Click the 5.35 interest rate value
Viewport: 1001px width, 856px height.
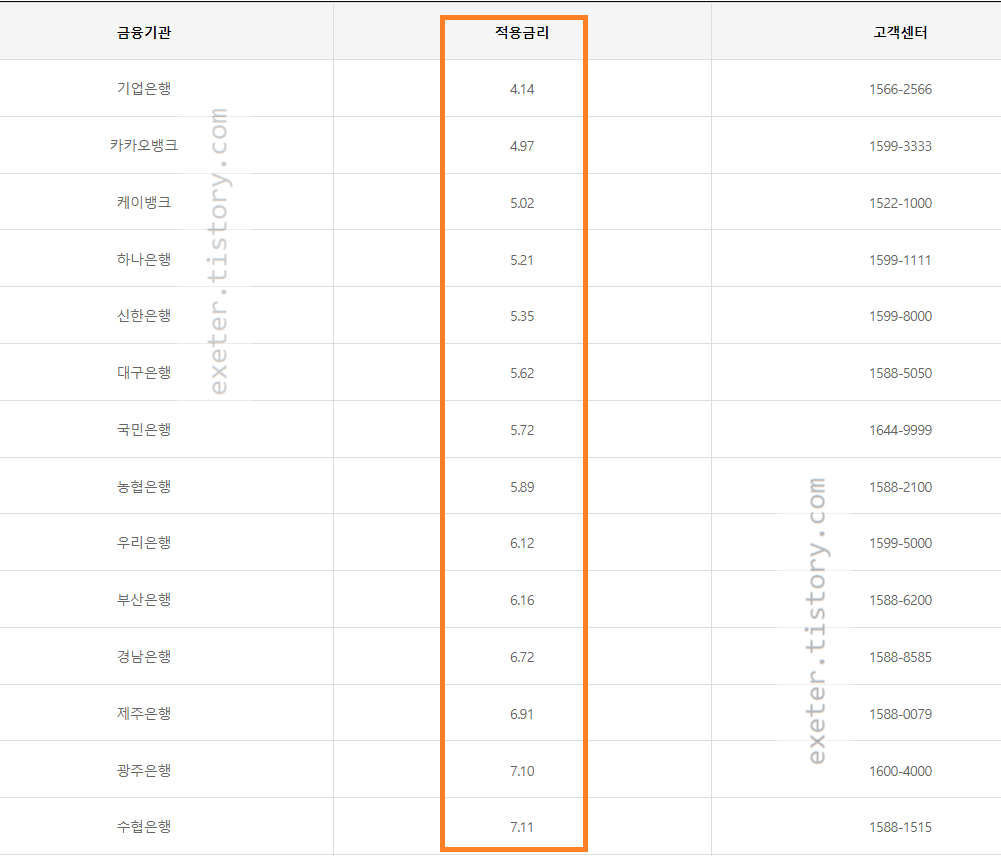522,316
